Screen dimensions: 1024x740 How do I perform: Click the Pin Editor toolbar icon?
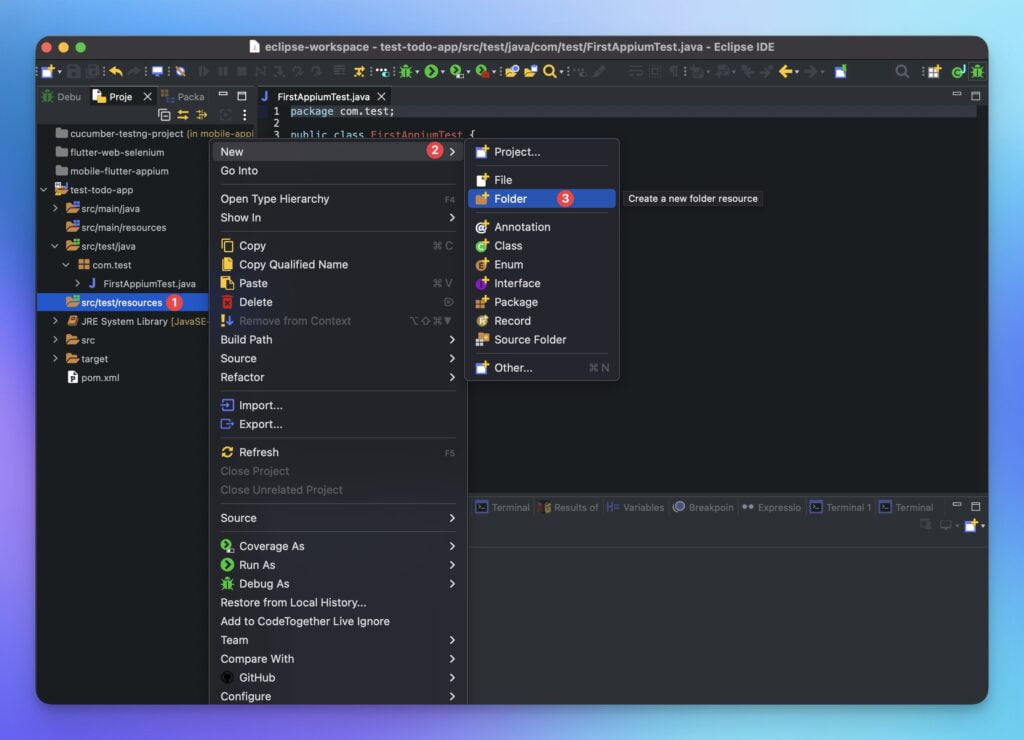(840, 71)
